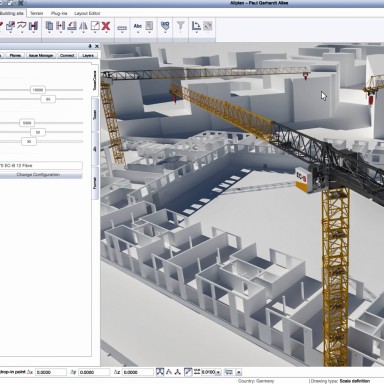The height and width of the screenshot is (384, 384).
Task: Click the red X delete tool
Action: pos(106,26)
